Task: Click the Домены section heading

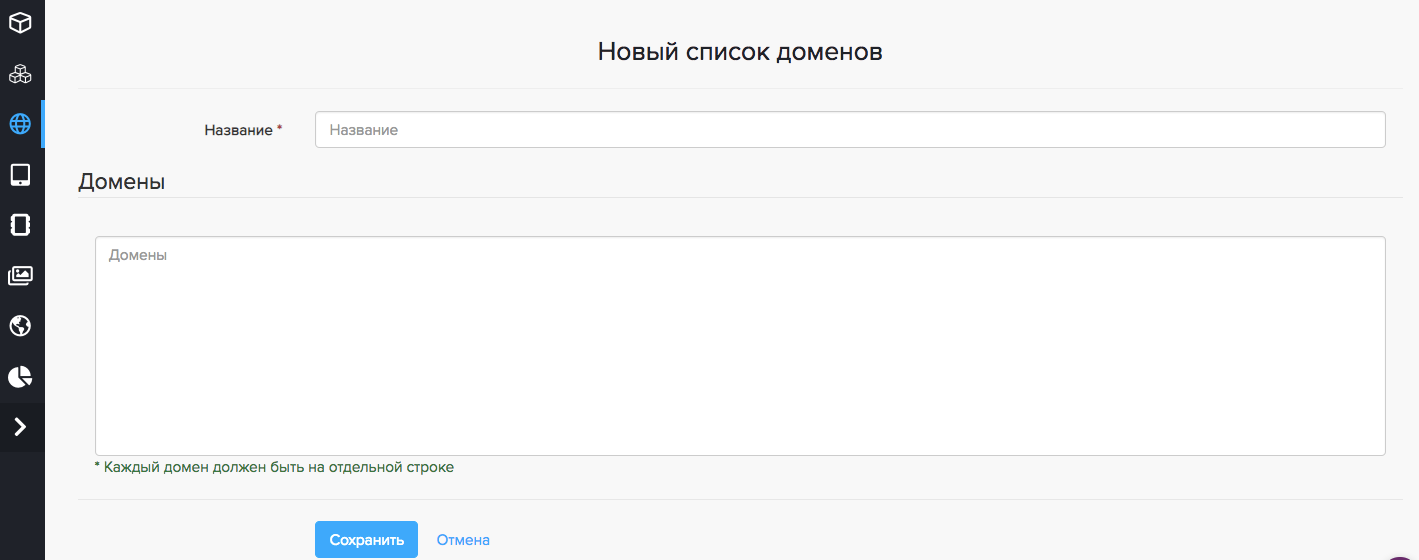Action: click(121, 182)
